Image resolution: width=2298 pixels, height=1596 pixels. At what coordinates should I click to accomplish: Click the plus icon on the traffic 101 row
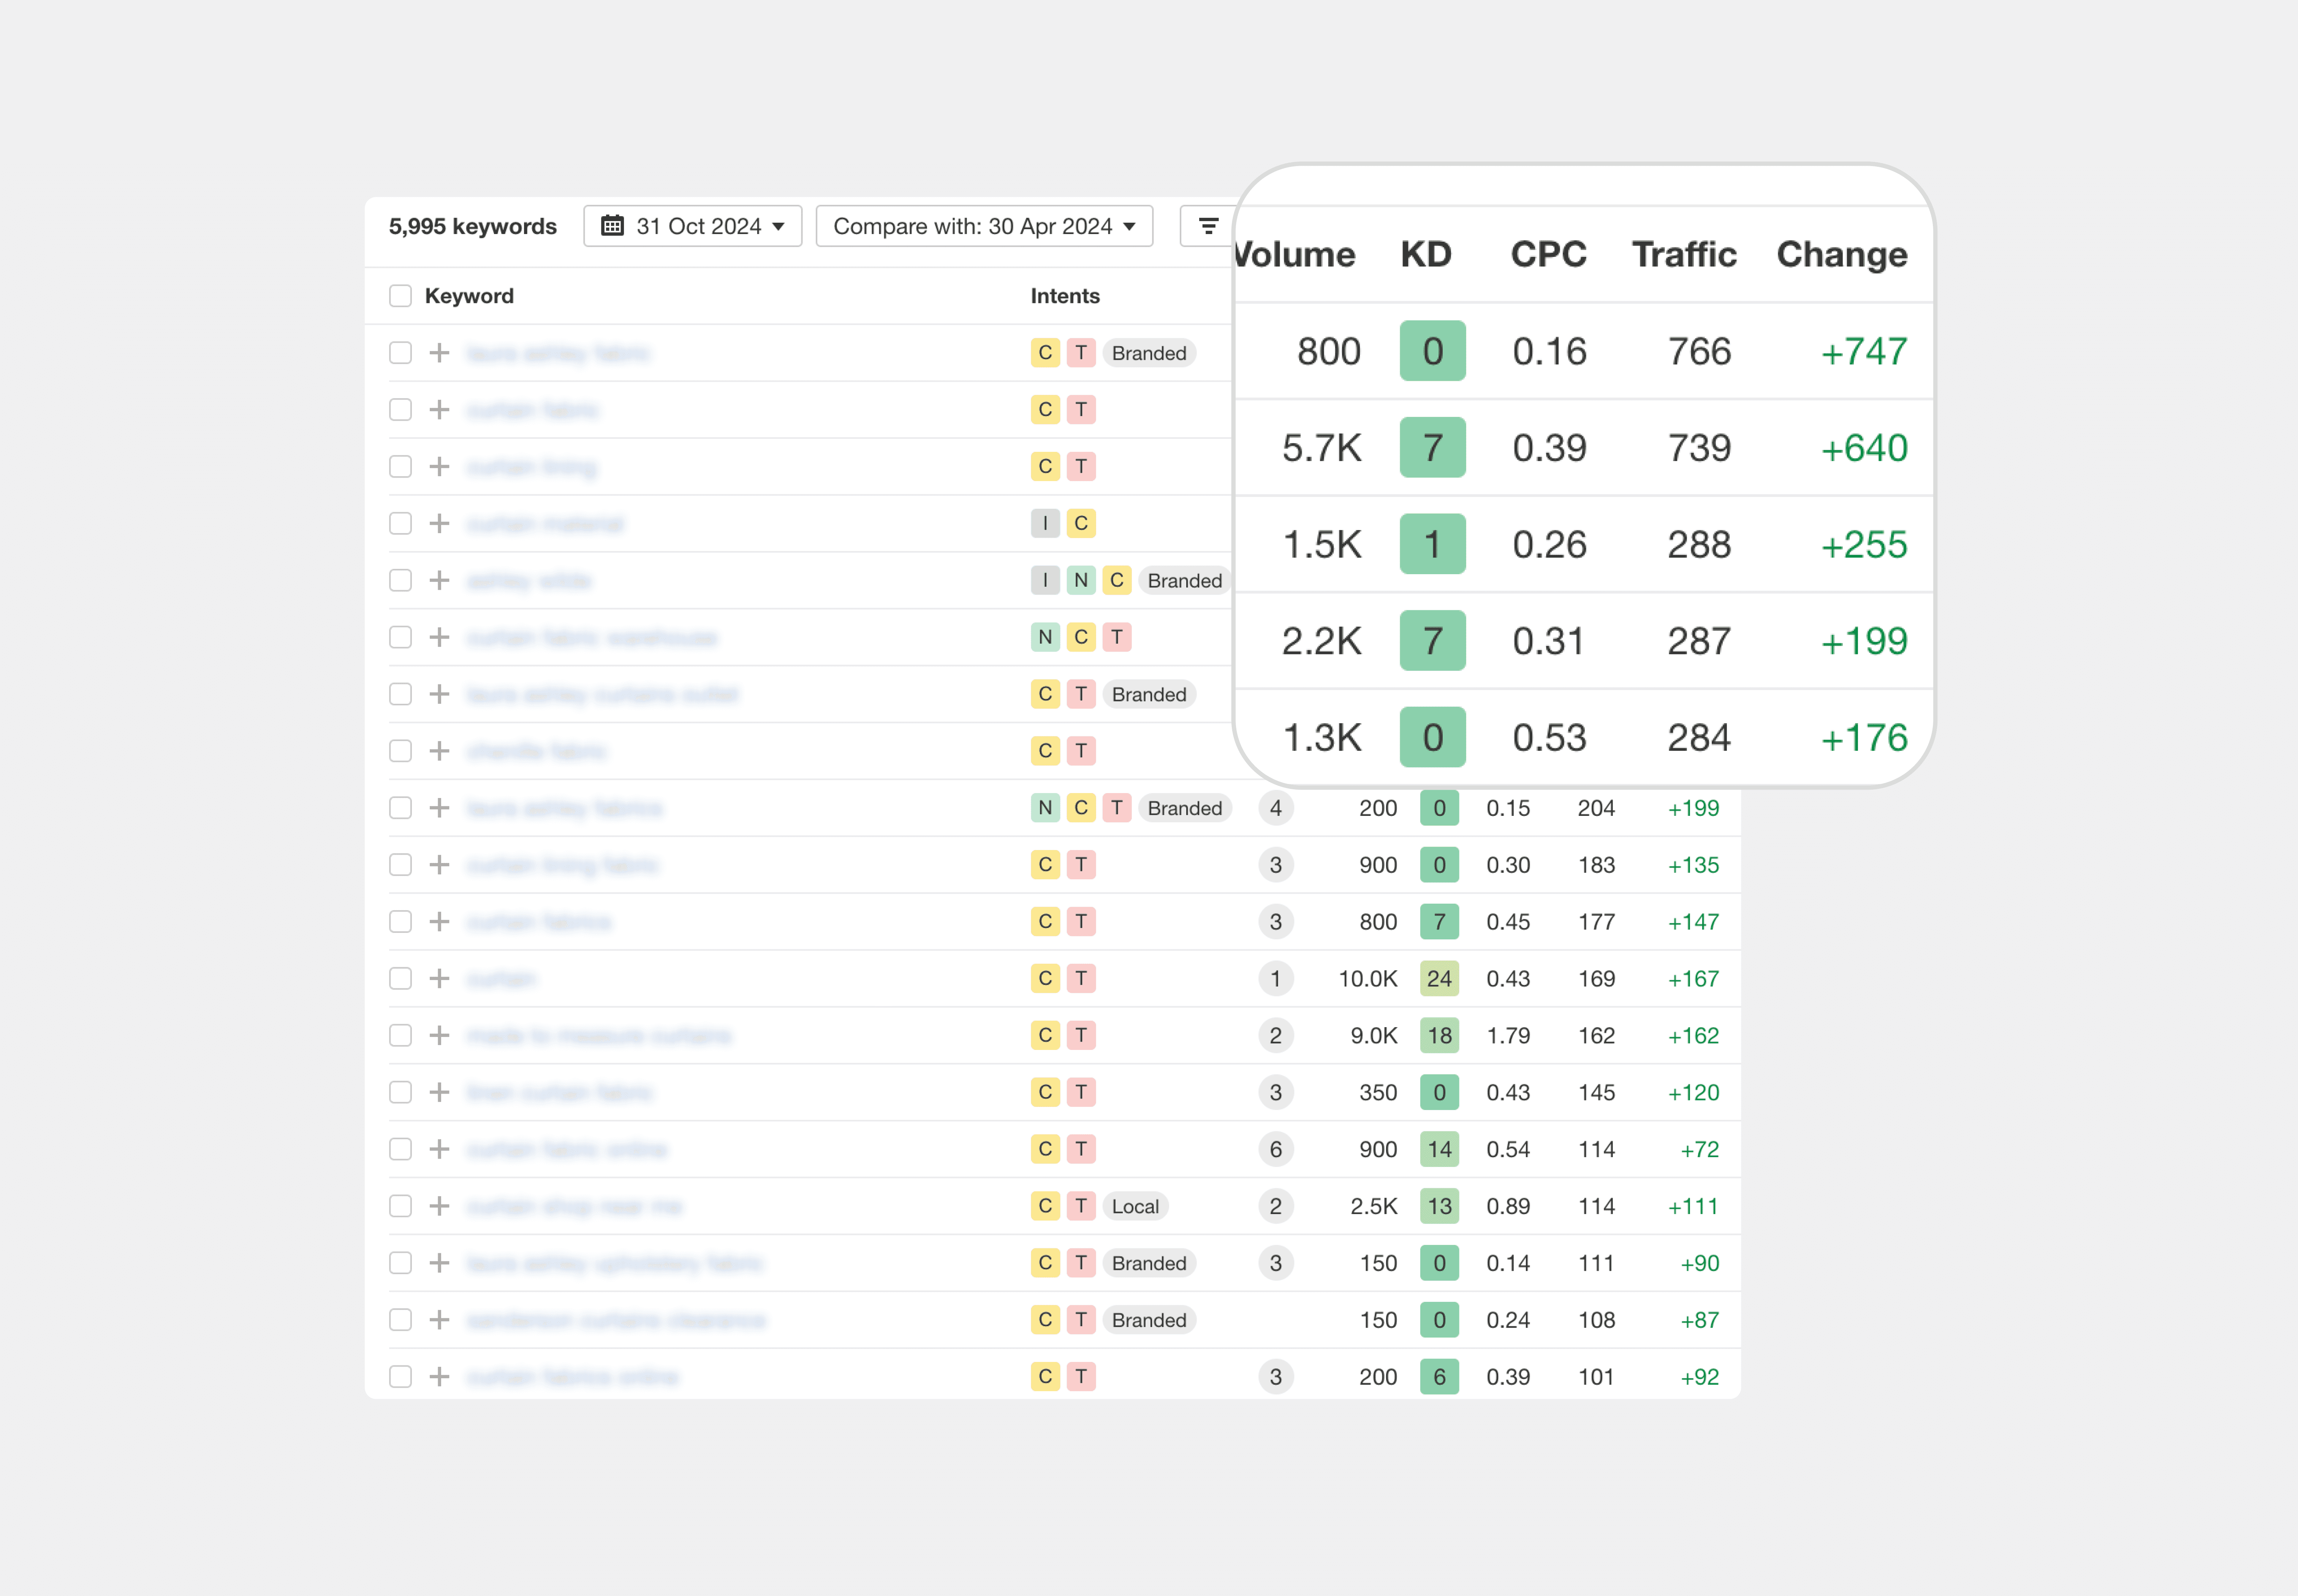click(439, 1377)
